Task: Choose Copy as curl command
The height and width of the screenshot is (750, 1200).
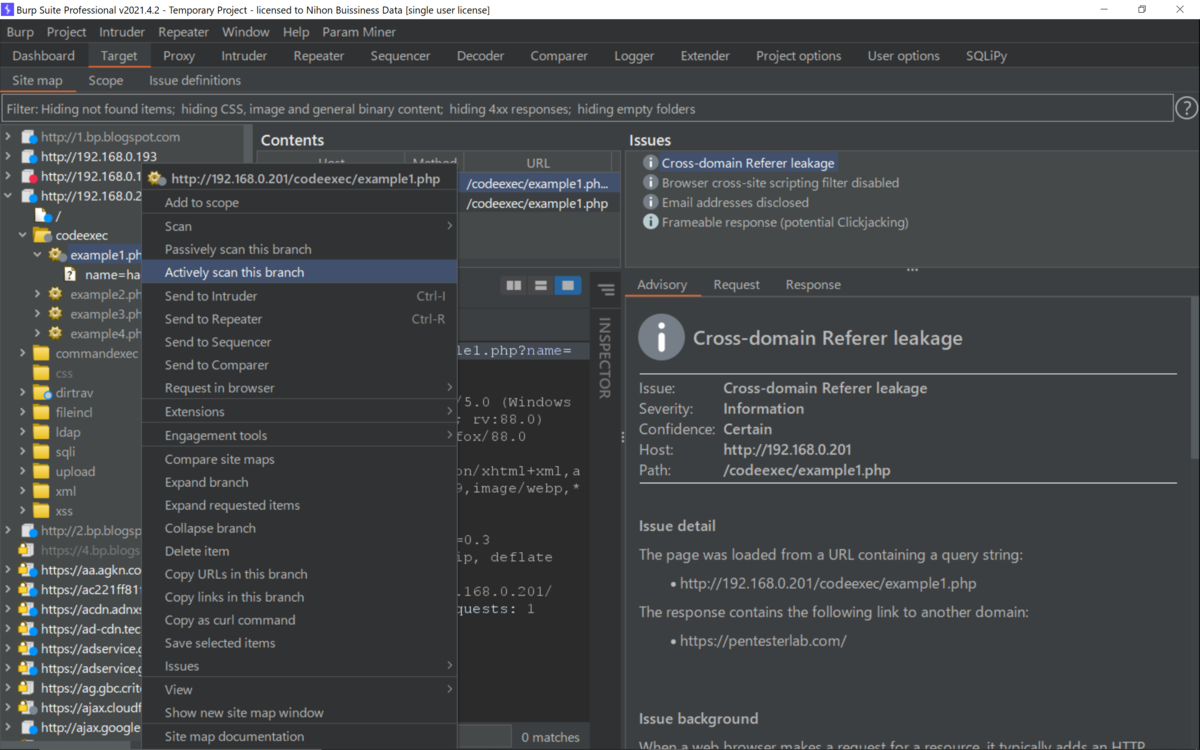Action: pyautogui.click(x=299, y=620)
